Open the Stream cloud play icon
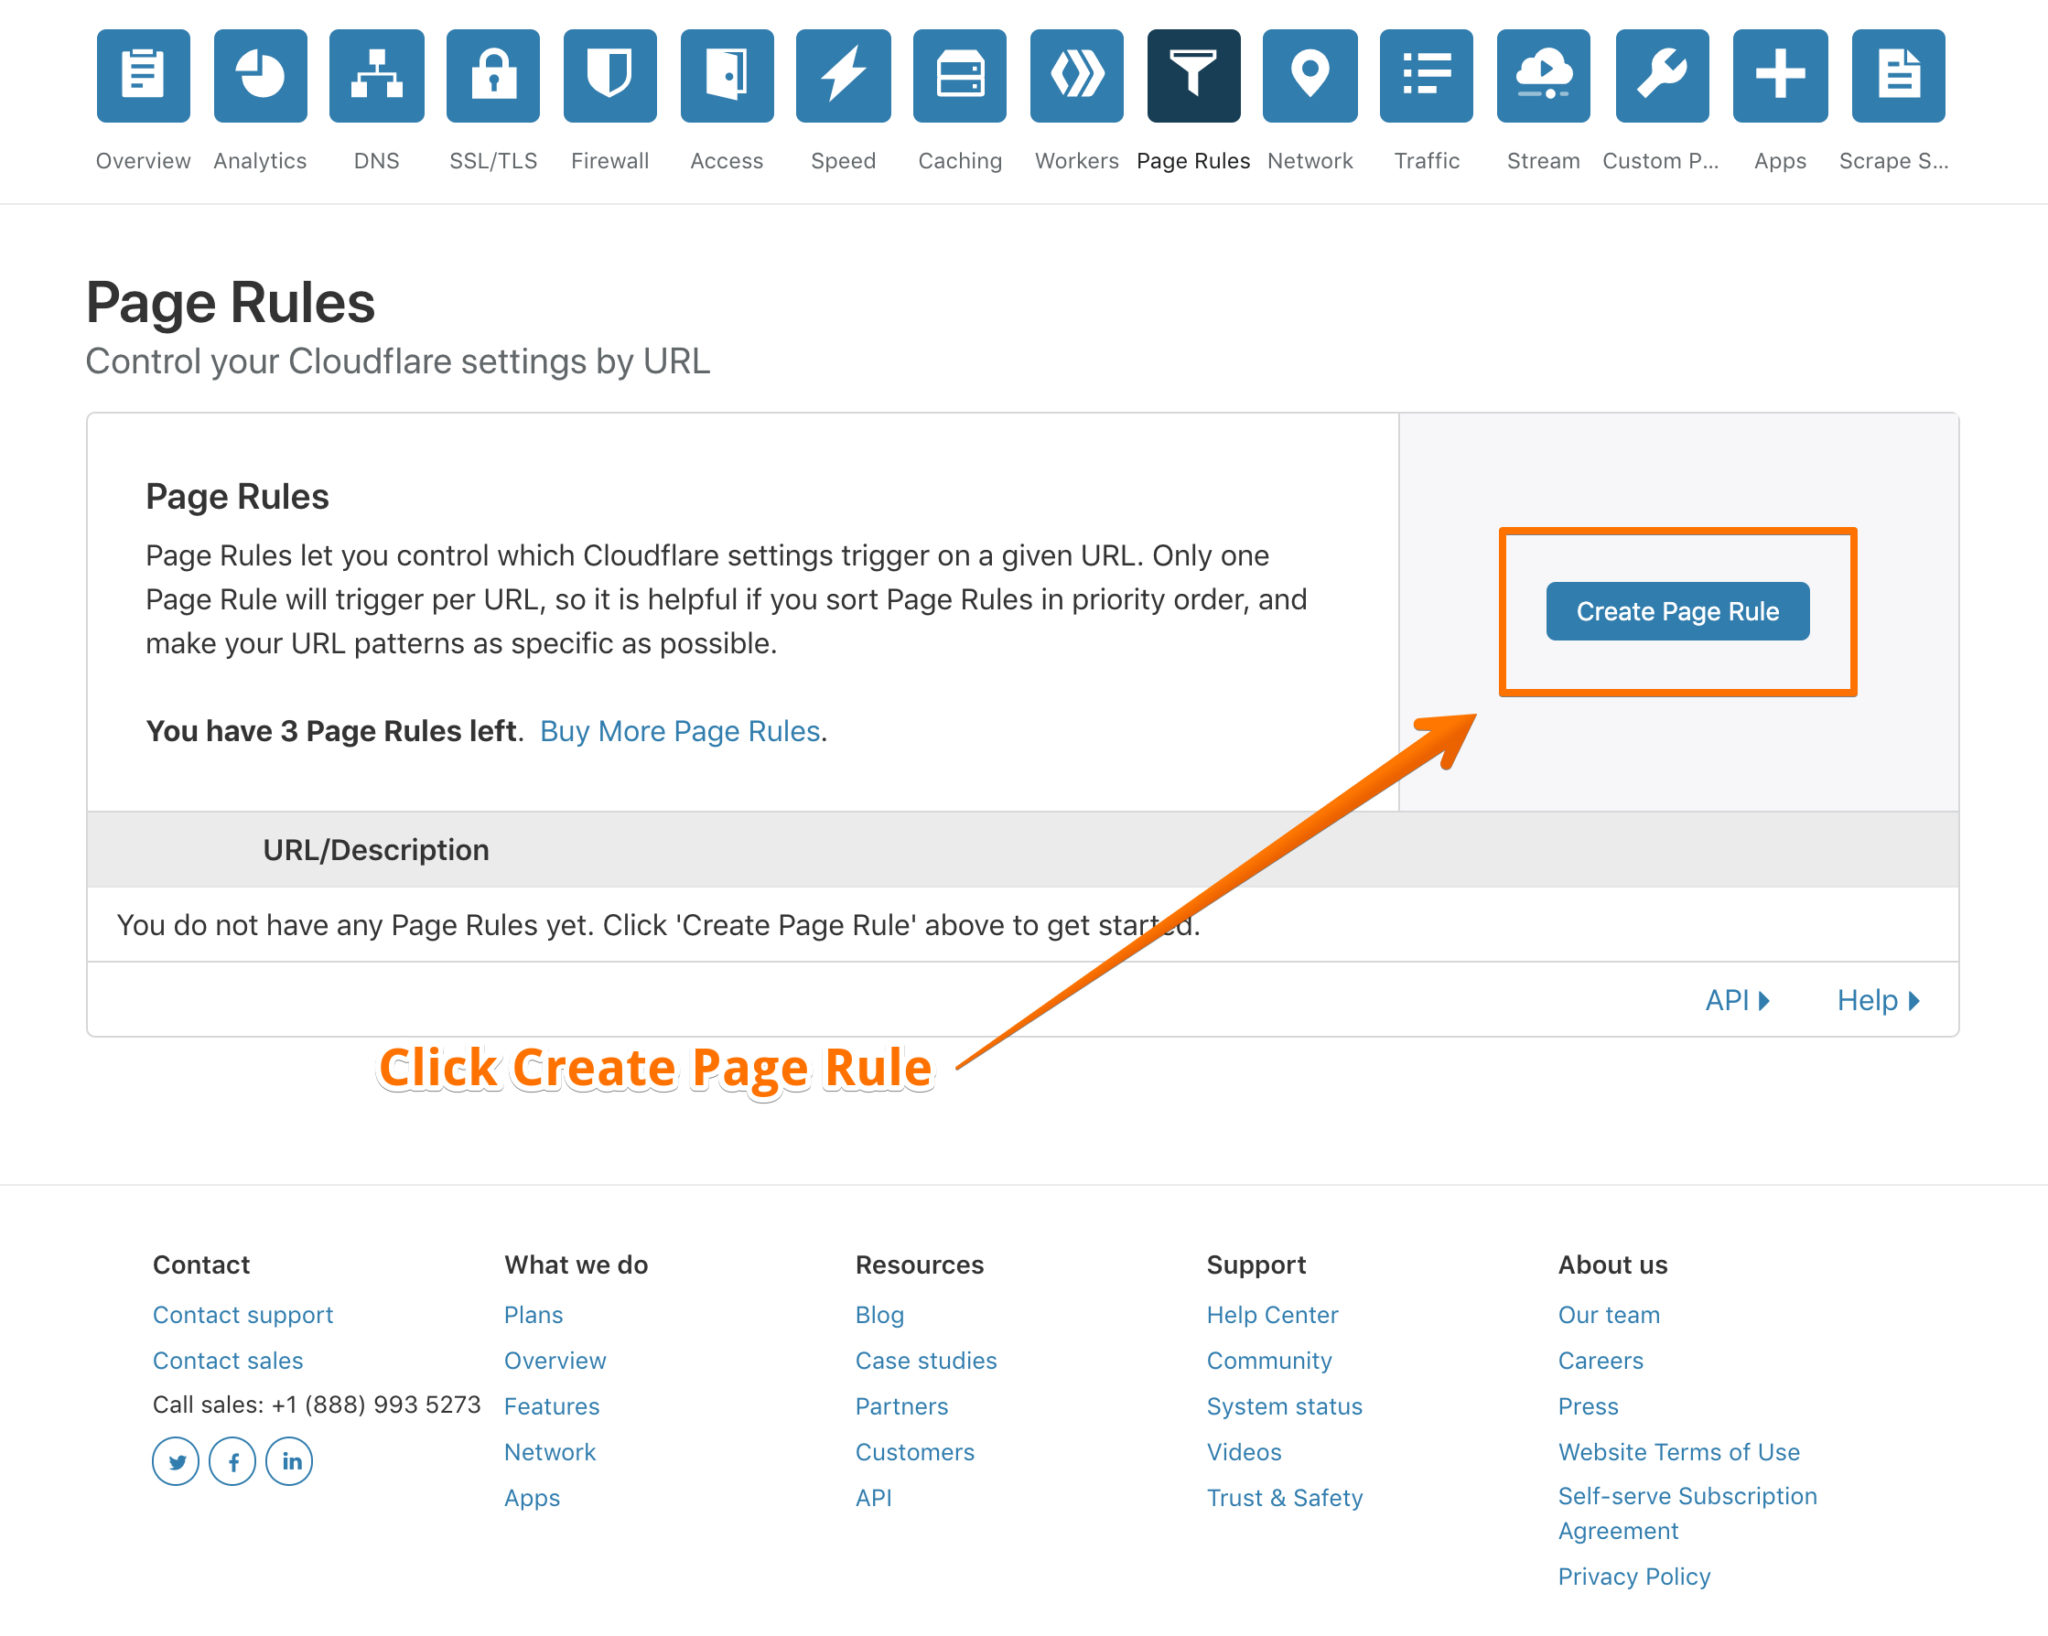 coord(1543,76)
